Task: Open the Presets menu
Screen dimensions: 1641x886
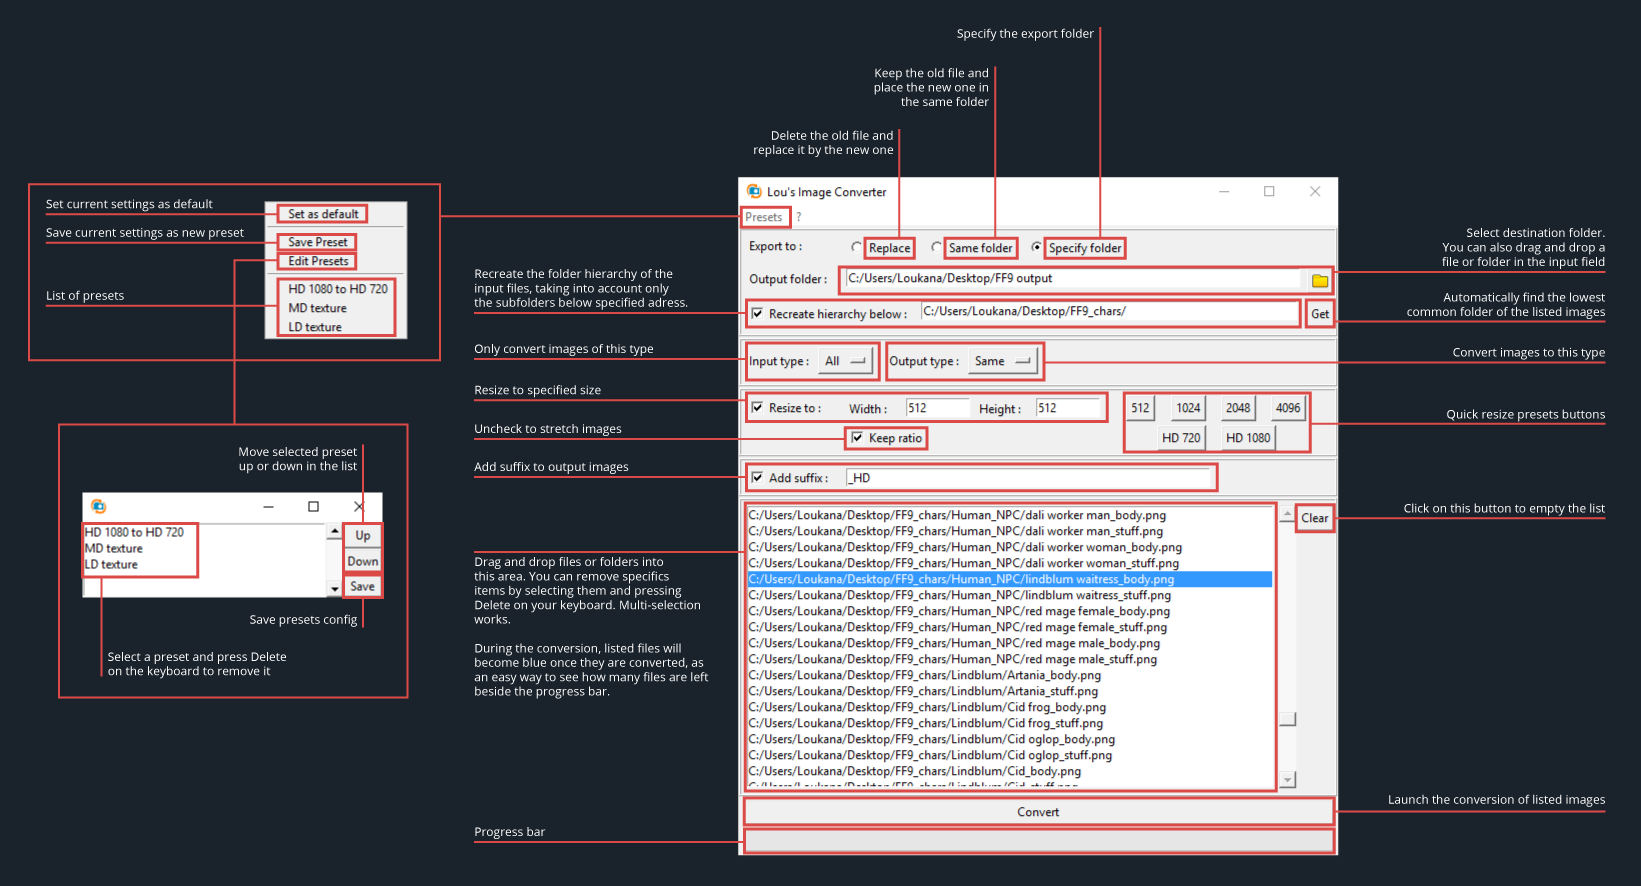Action: tap(764, 217)
